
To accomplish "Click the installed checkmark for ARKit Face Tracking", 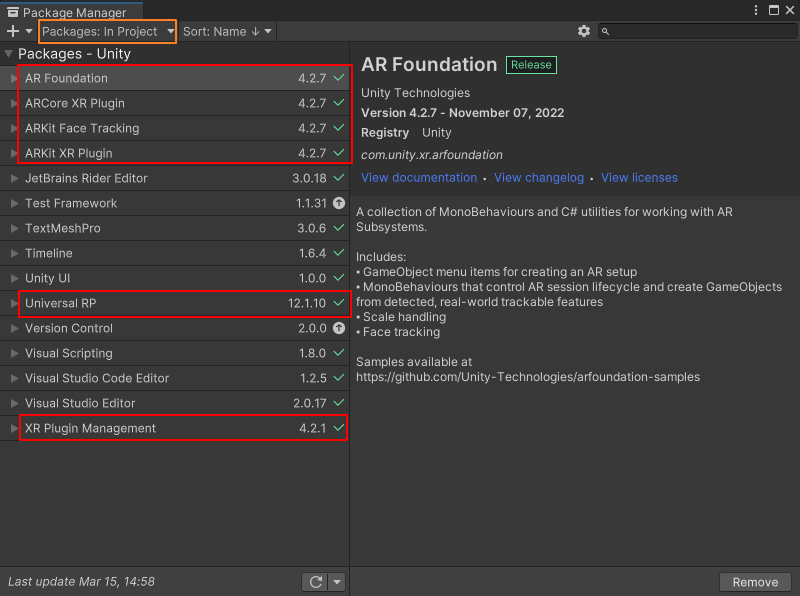I will click(x=339, y=128).
